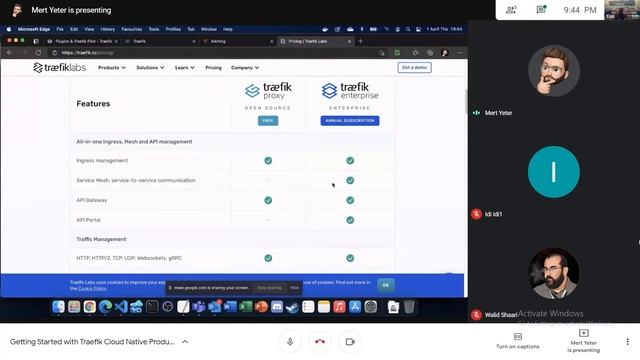Open Discord from the dock
Image resolution: width=640 pixels, height=360 pixels.
coord(277,307)
